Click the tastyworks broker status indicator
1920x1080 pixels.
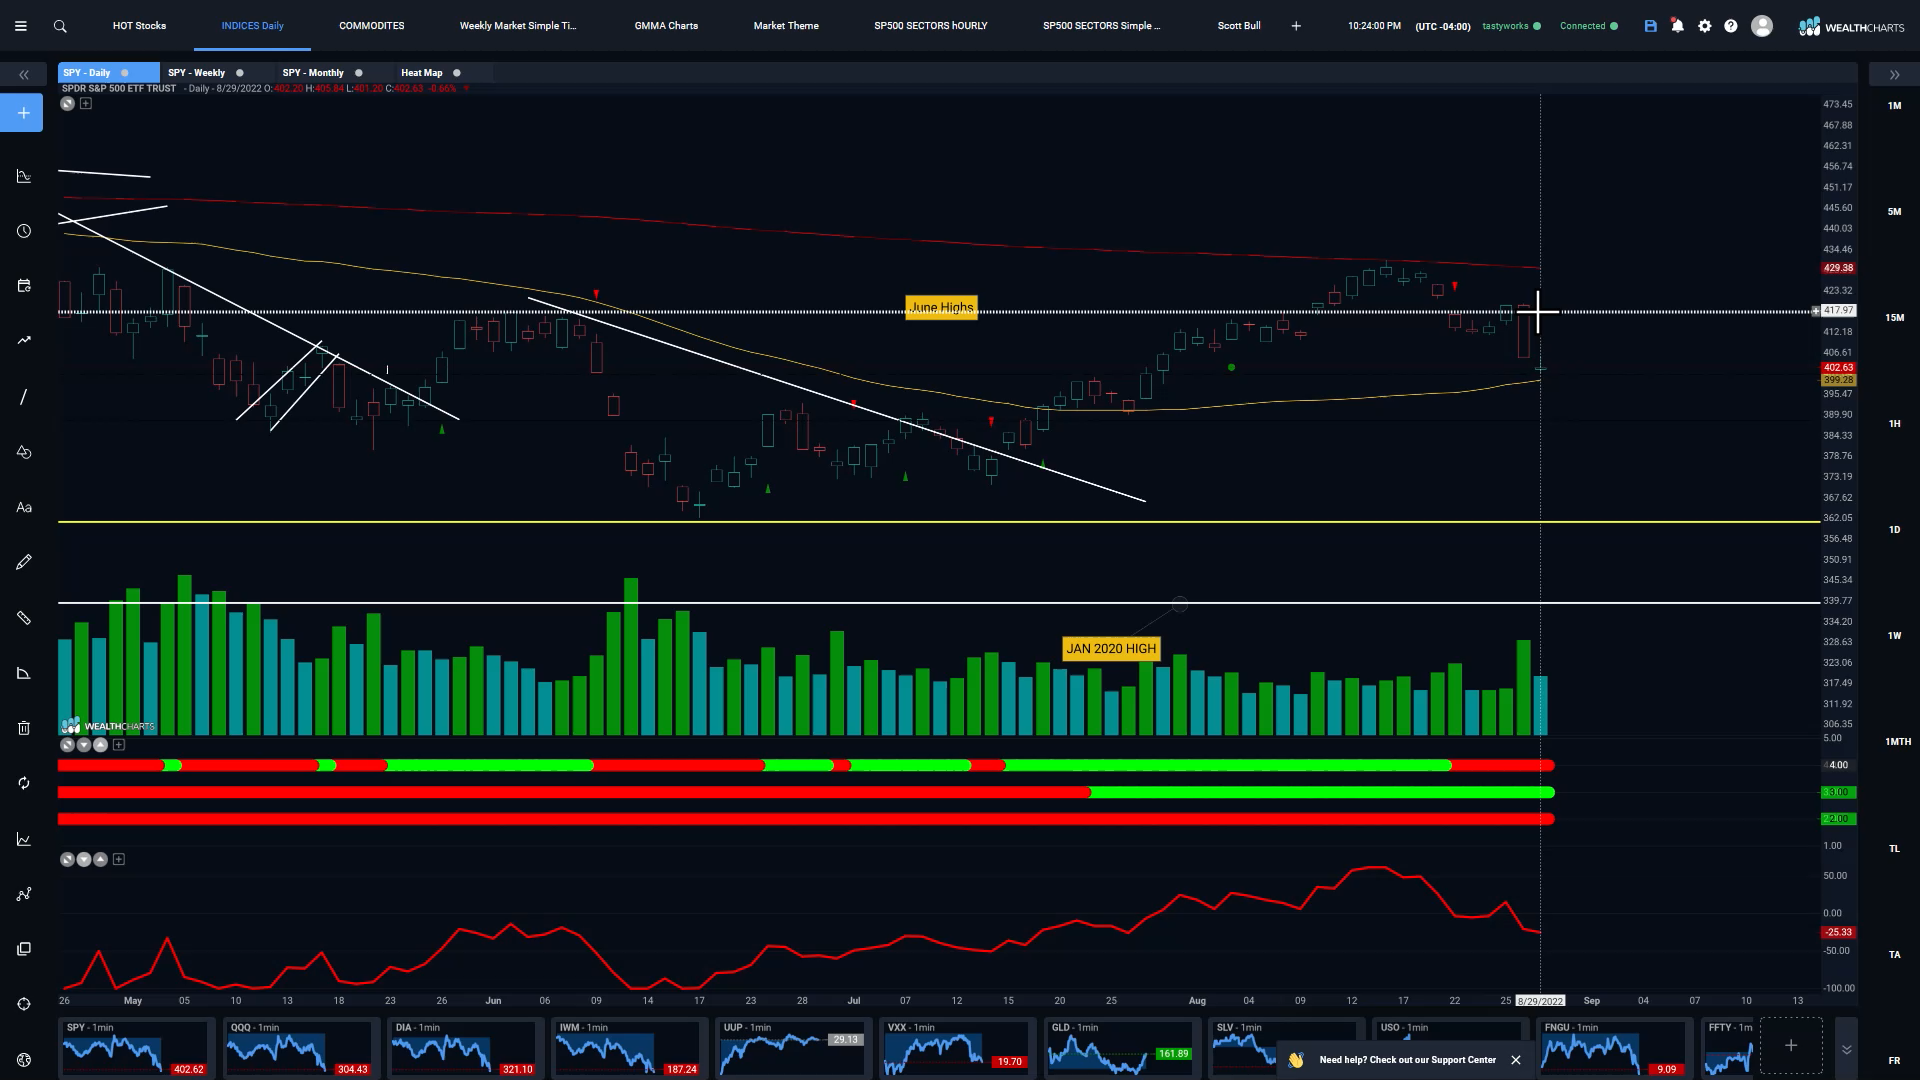point(1511,26)
